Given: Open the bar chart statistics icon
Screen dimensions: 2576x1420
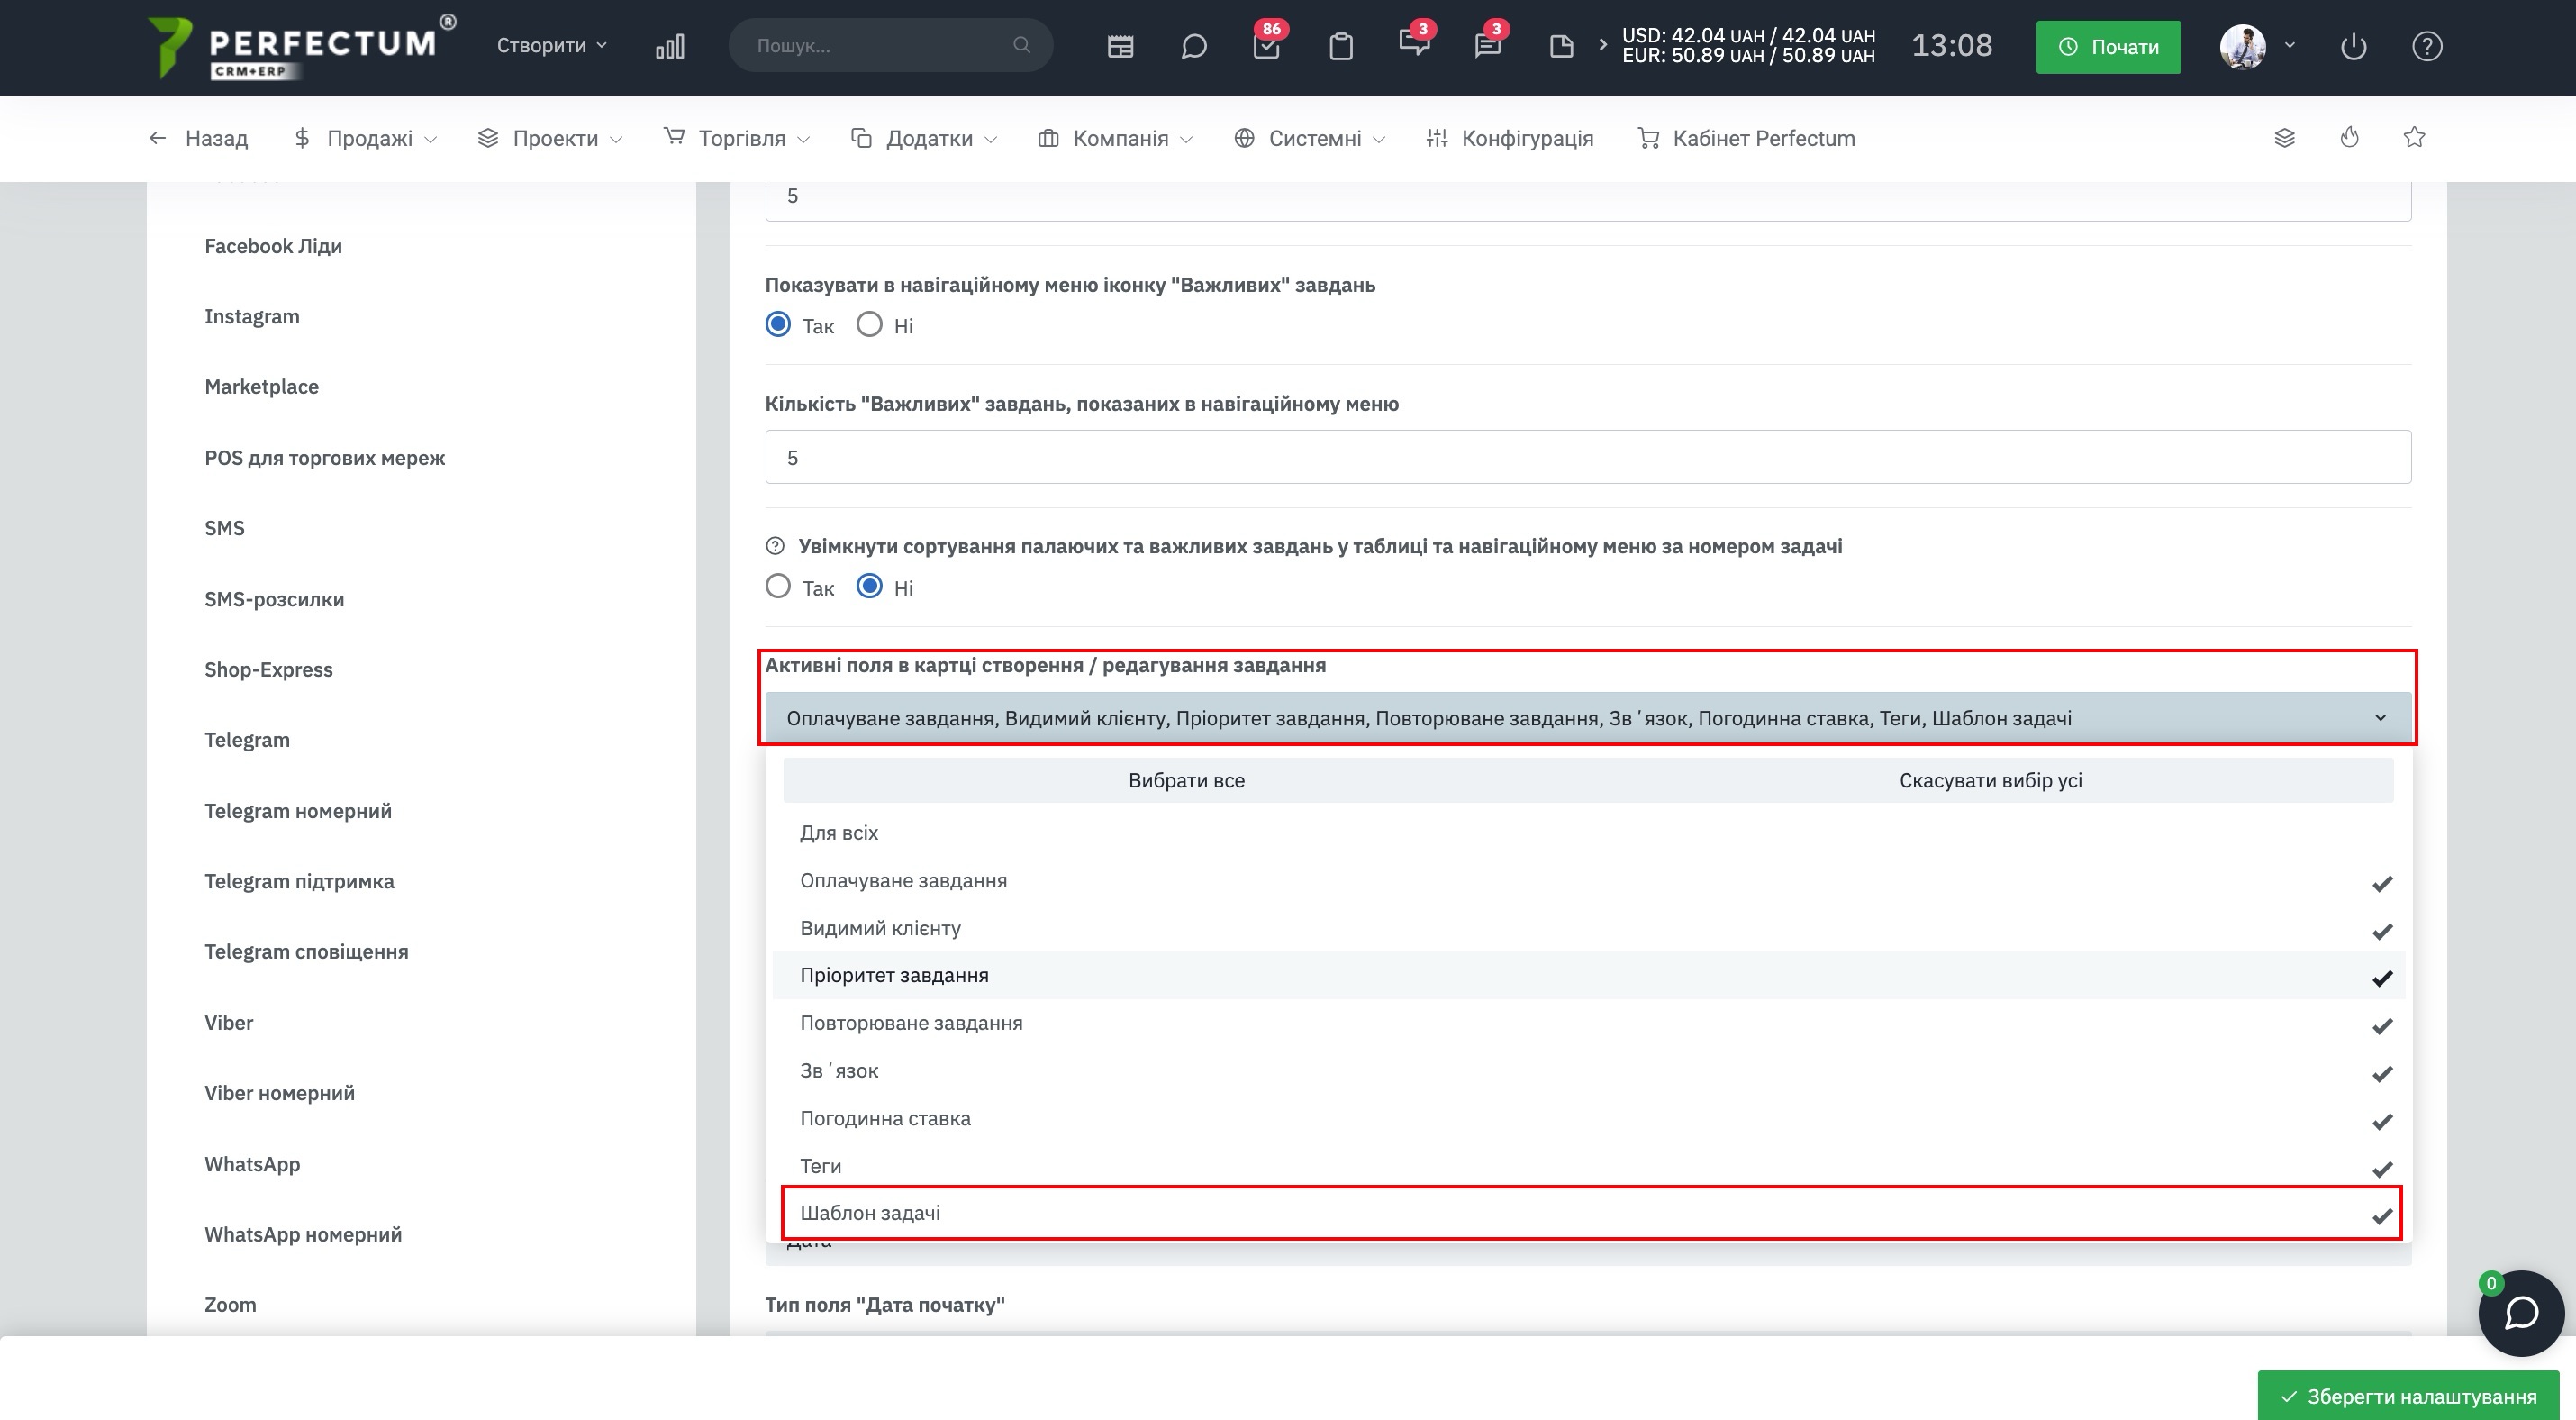Looking at the screenshot, I should (670, 46).
